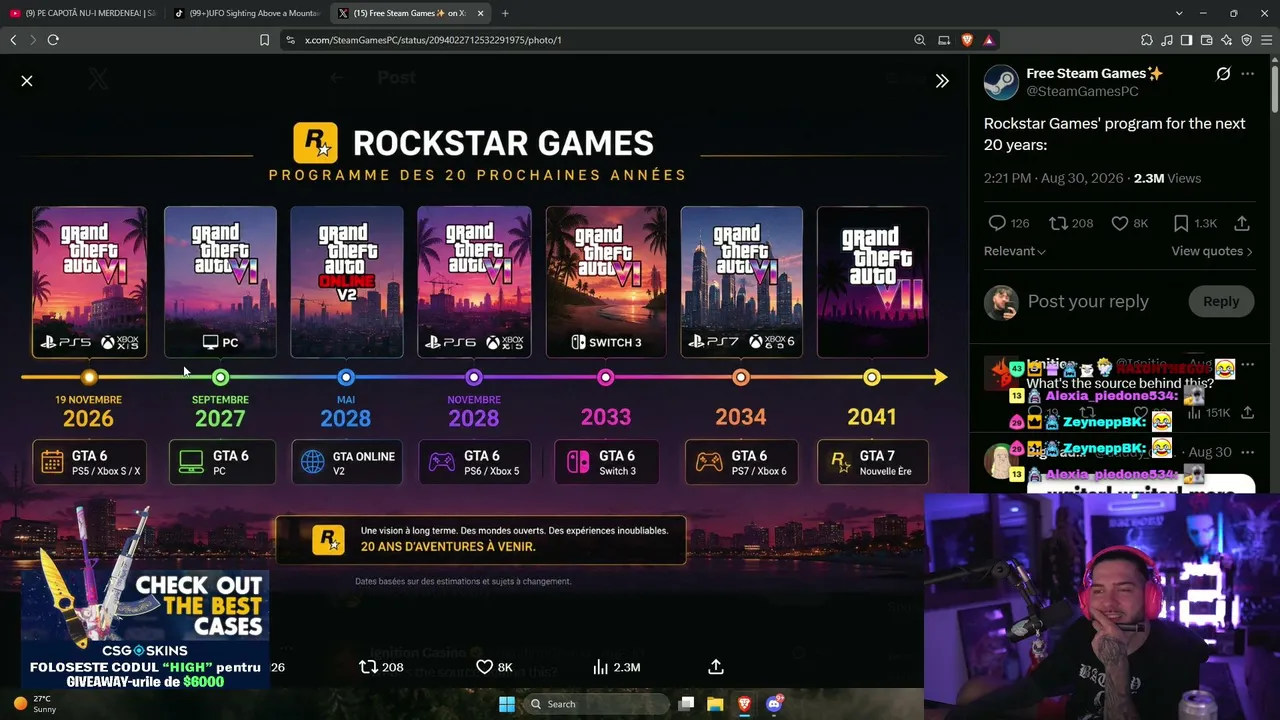Open the @SteamGamesPC handle link
Image resolution: width=1280 pixels, height=720 pixels.
pos(1082,91)
